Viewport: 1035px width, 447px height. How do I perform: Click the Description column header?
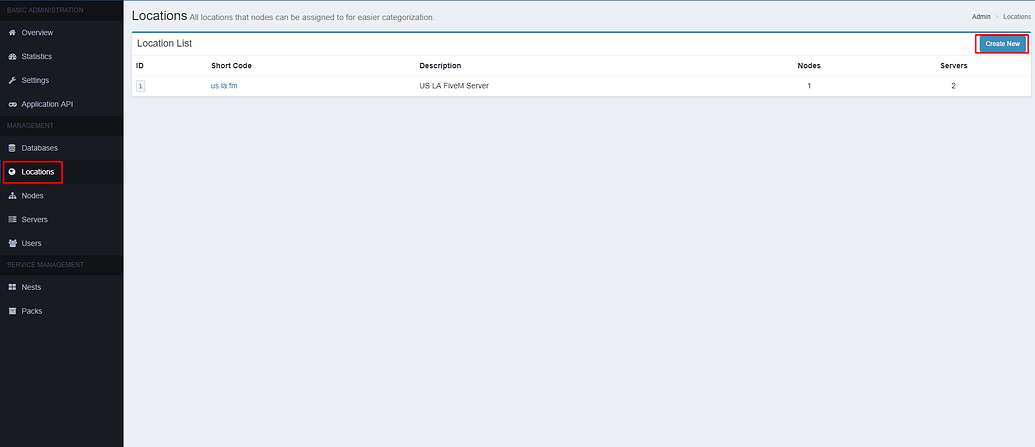(440, 65)
